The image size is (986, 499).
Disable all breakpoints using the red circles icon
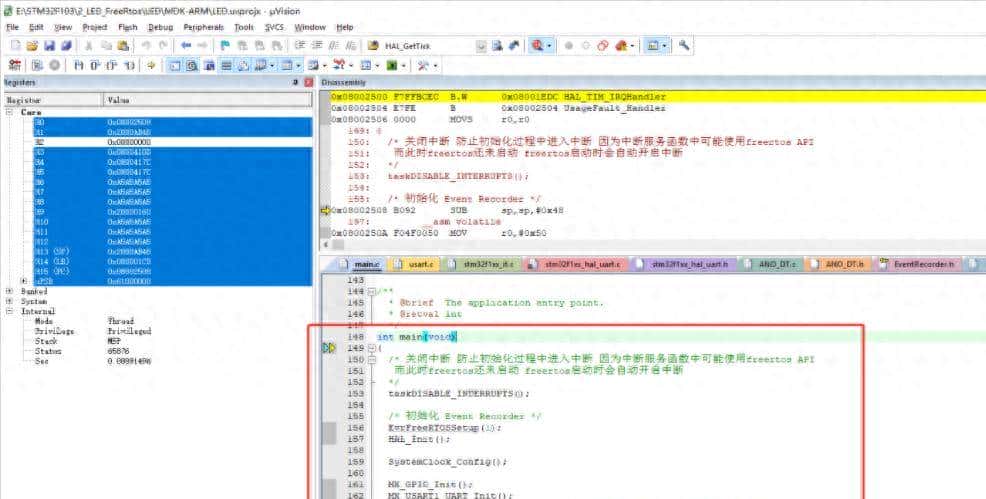point(602,46)
